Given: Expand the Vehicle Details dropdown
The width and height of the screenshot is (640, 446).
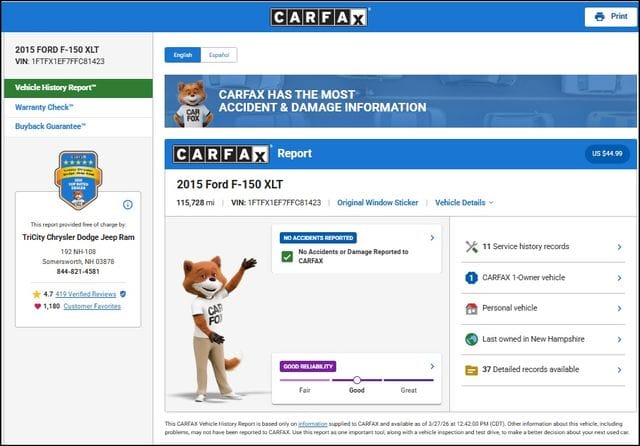Looking at the screenshot, I should [x=464, y=202].
